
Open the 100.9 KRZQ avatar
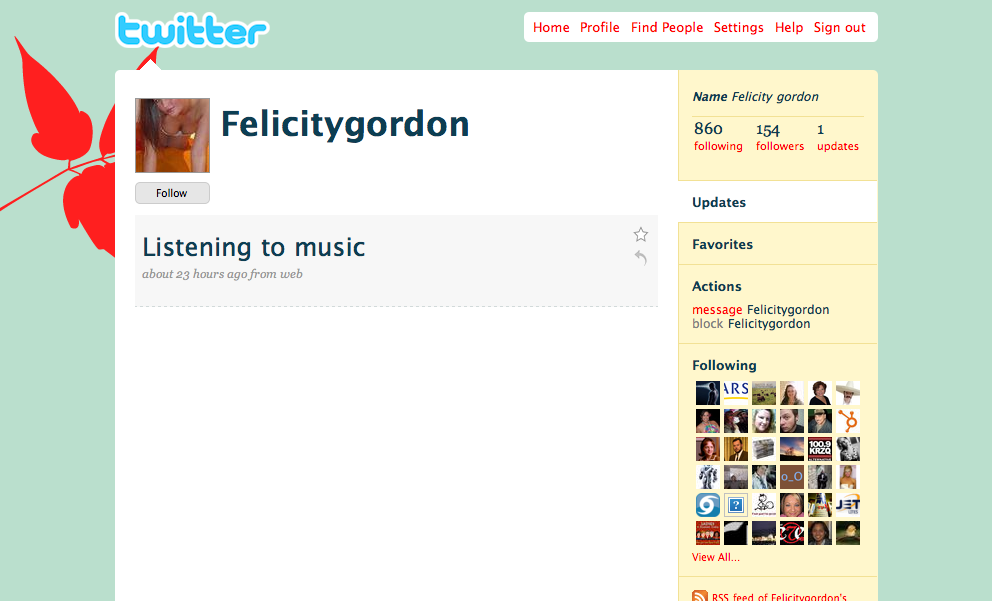(x=820, y=449)
